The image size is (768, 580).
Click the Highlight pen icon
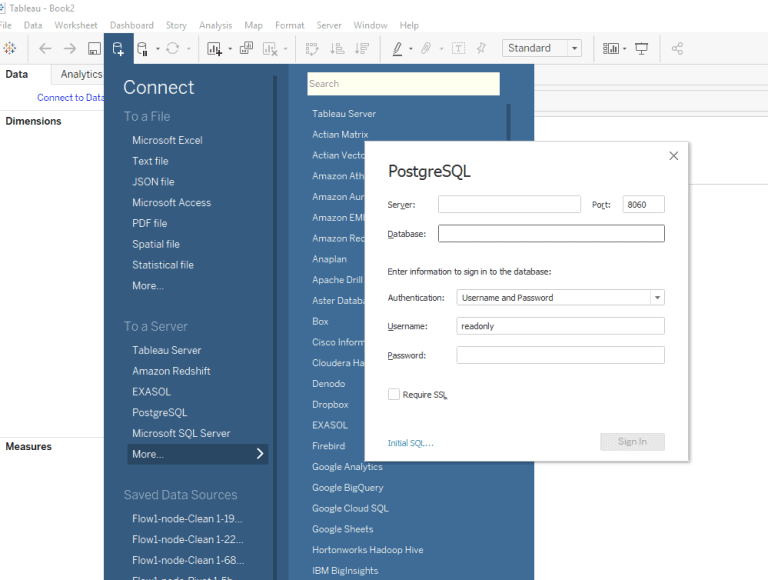[x=397, y=48]
